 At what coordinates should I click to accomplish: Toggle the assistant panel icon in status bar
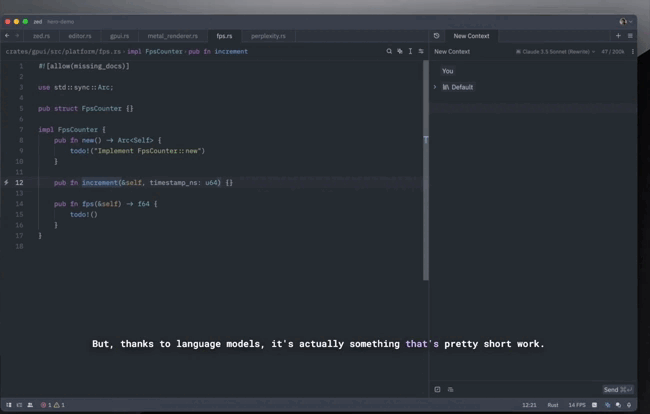[x=607, y=405]
